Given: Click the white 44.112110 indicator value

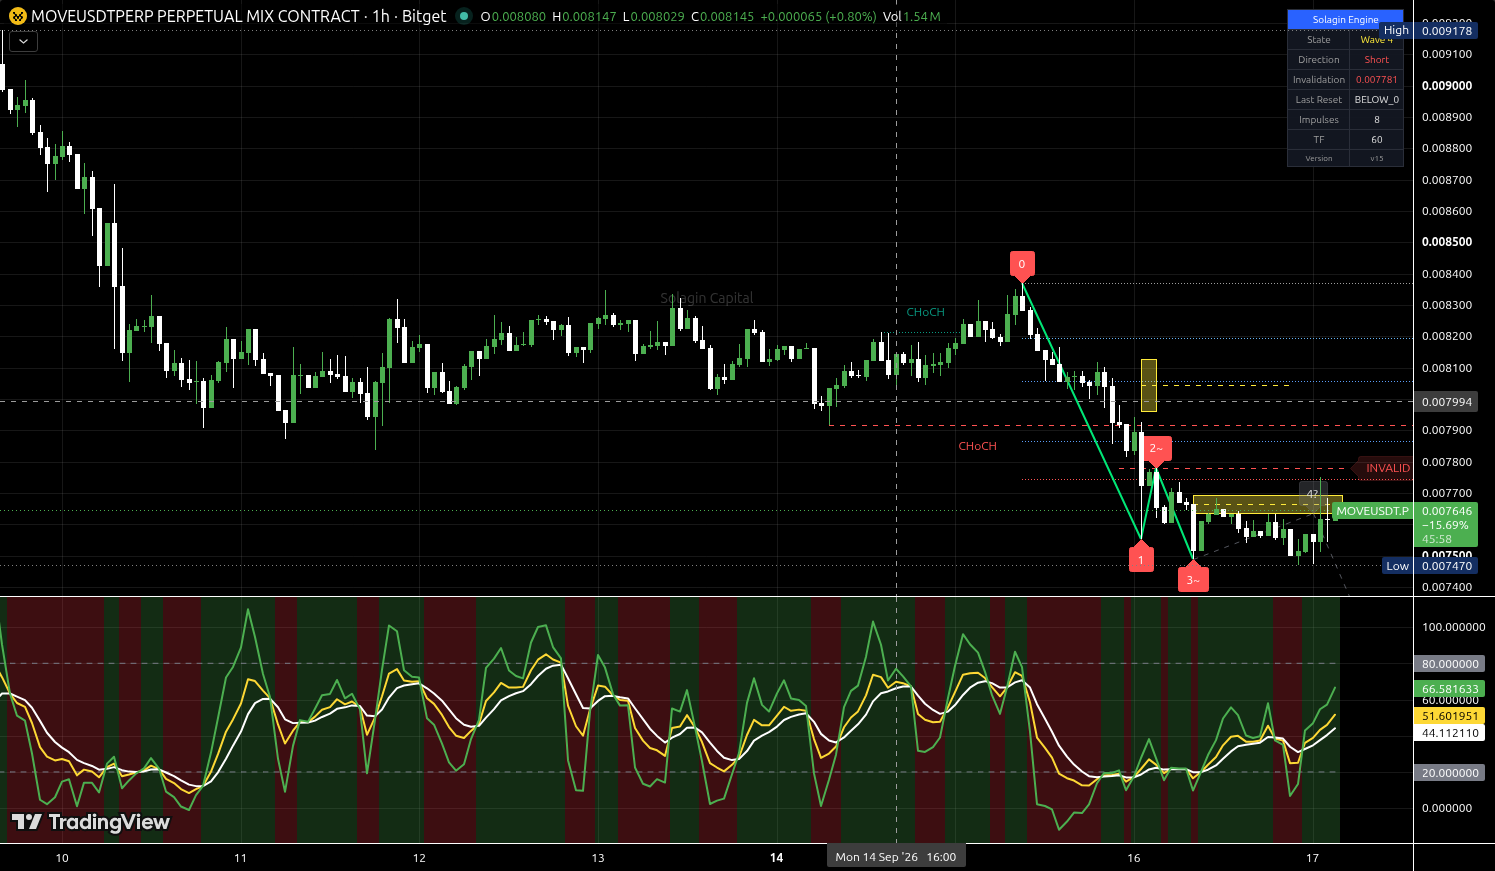Looking at the screenshot, I should 1450,733.
